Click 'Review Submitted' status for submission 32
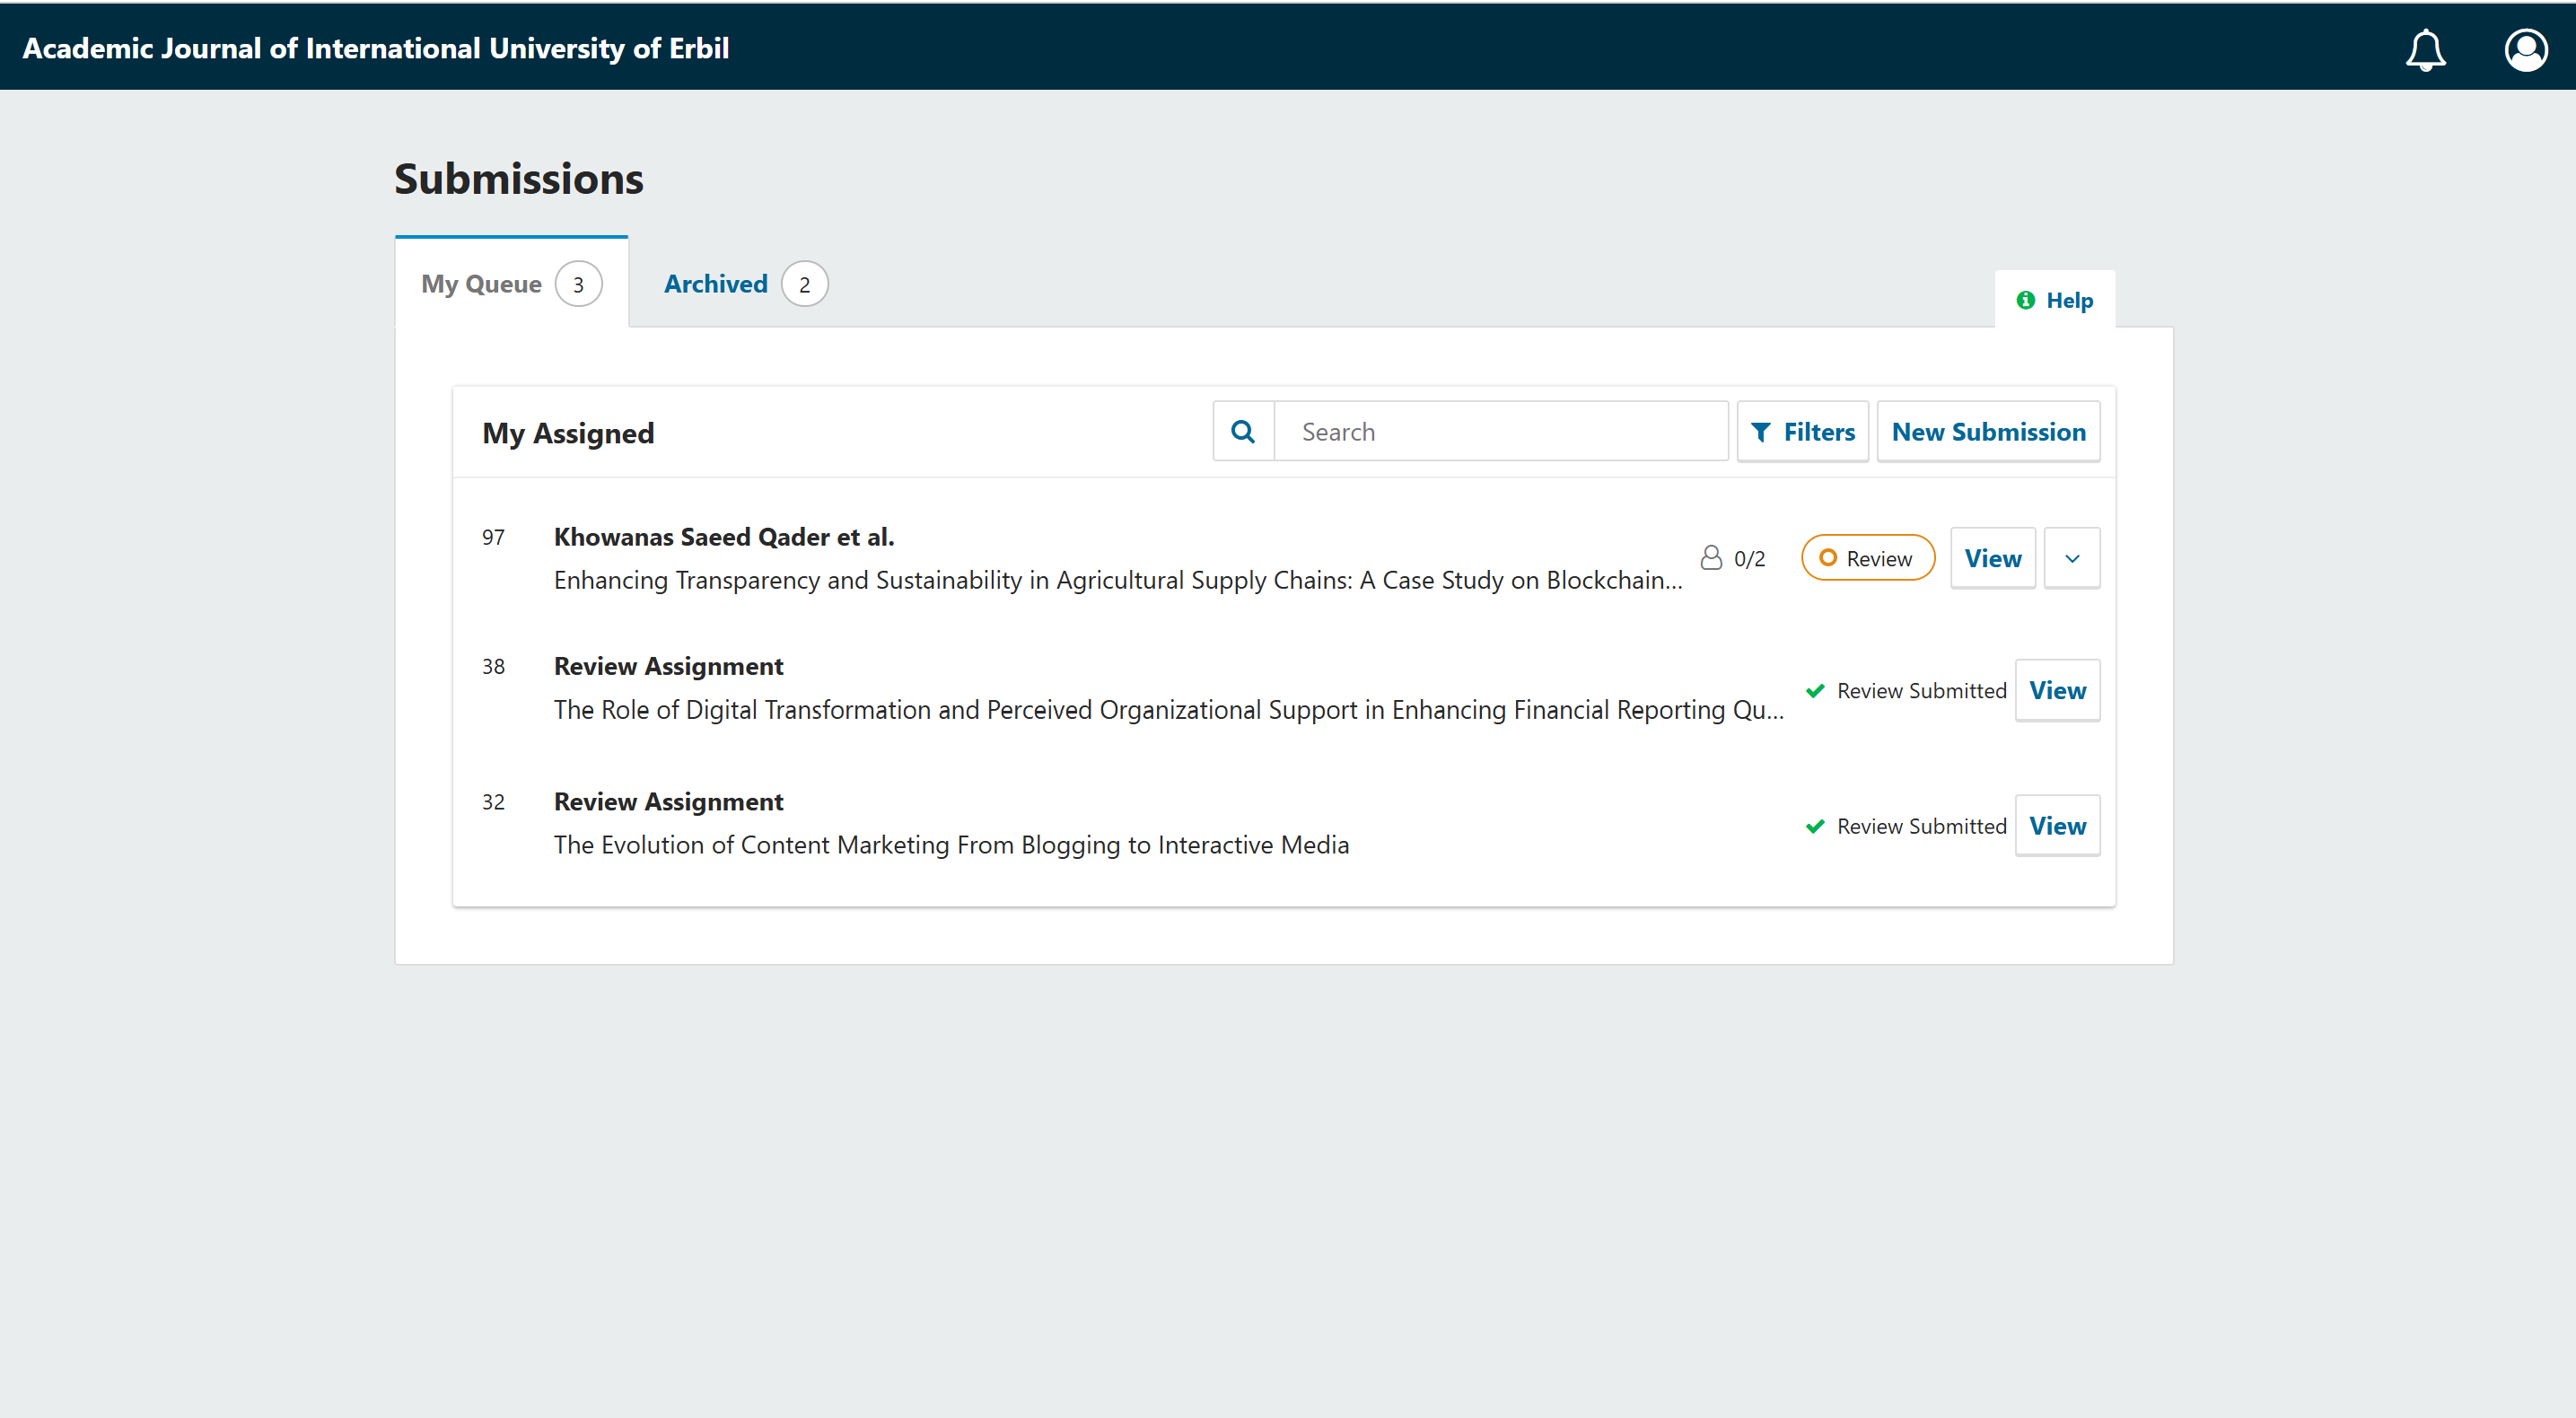This screenshot has width=2576, height=1418. tap(1921, 826)
